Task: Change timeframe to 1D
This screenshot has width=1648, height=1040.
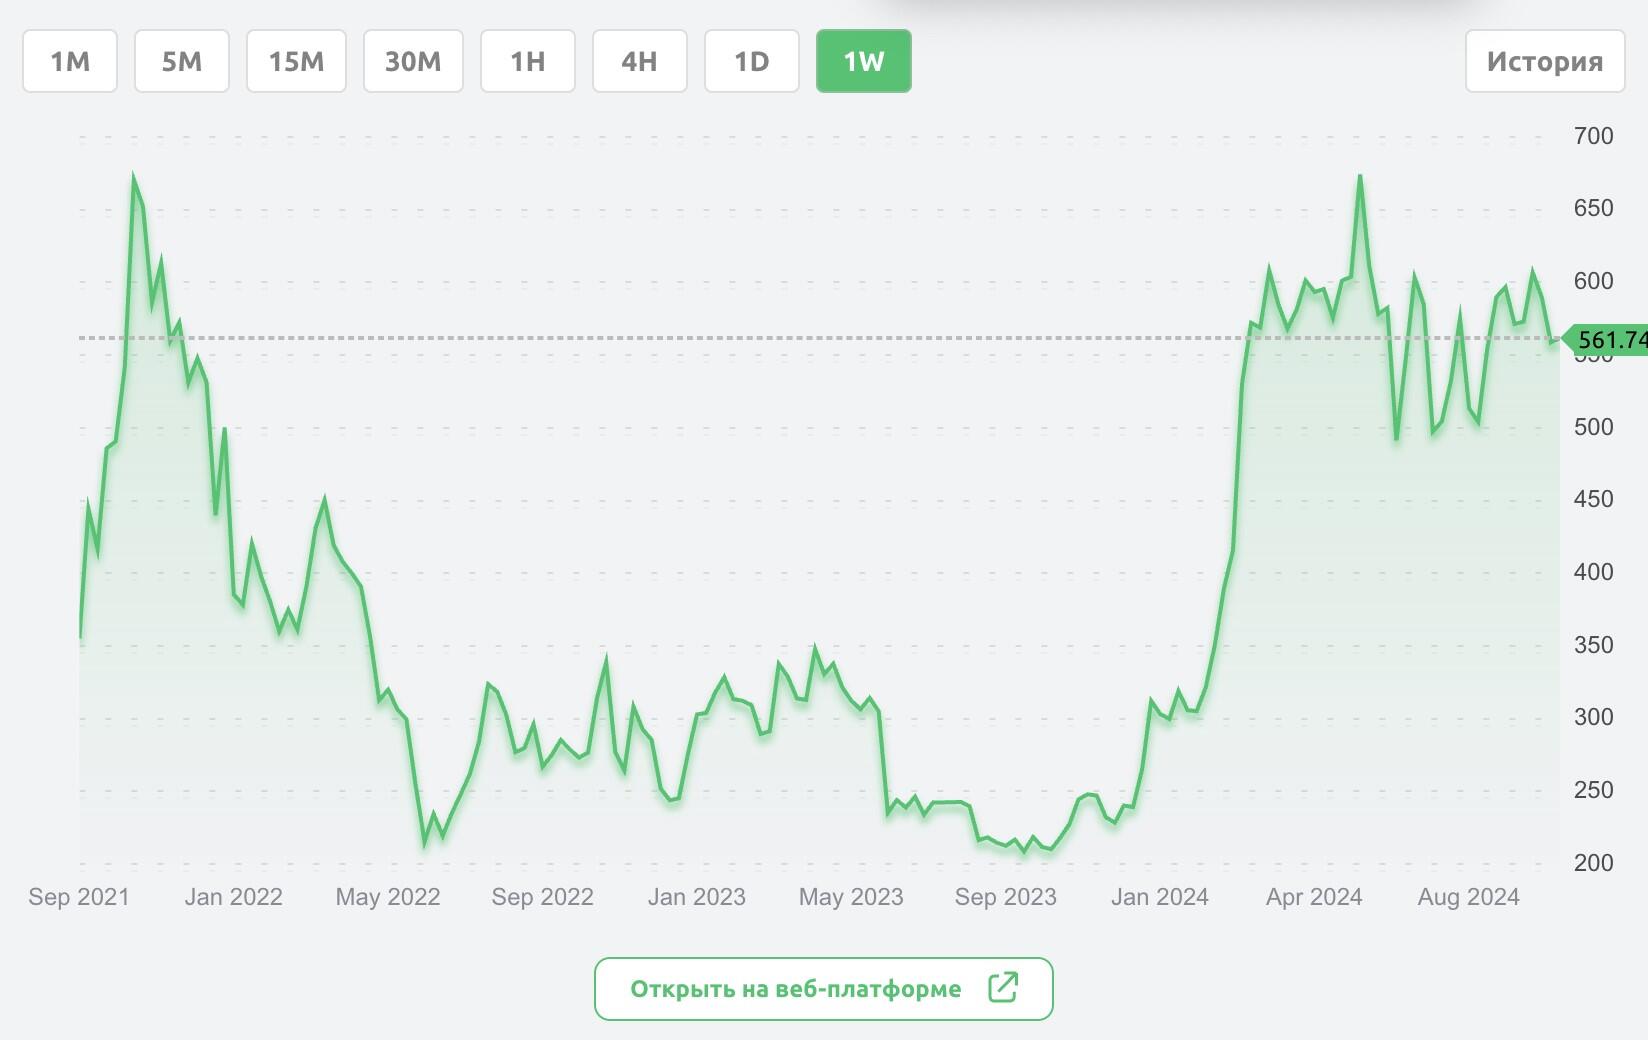Action: click(752, 62)
